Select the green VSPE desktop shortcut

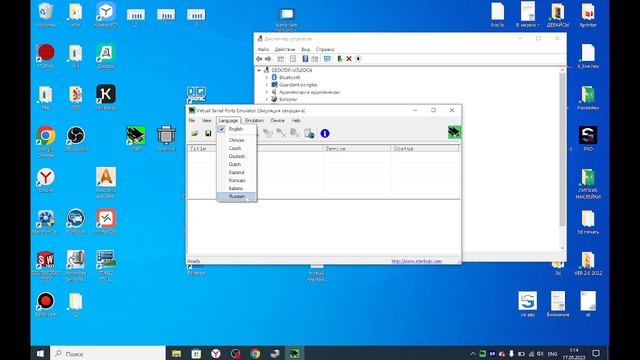(136, 139)
